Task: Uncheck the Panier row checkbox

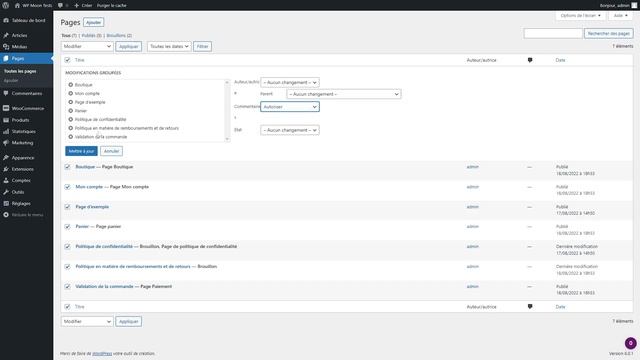Action: click(67, 227)
